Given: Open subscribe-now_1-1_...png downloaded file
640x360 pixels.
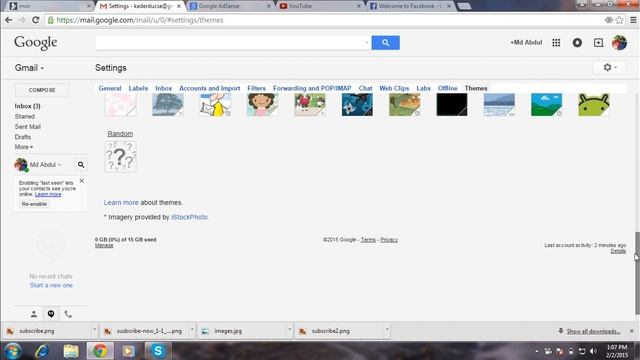Looking at the screenshot, I should click(145, 331).
